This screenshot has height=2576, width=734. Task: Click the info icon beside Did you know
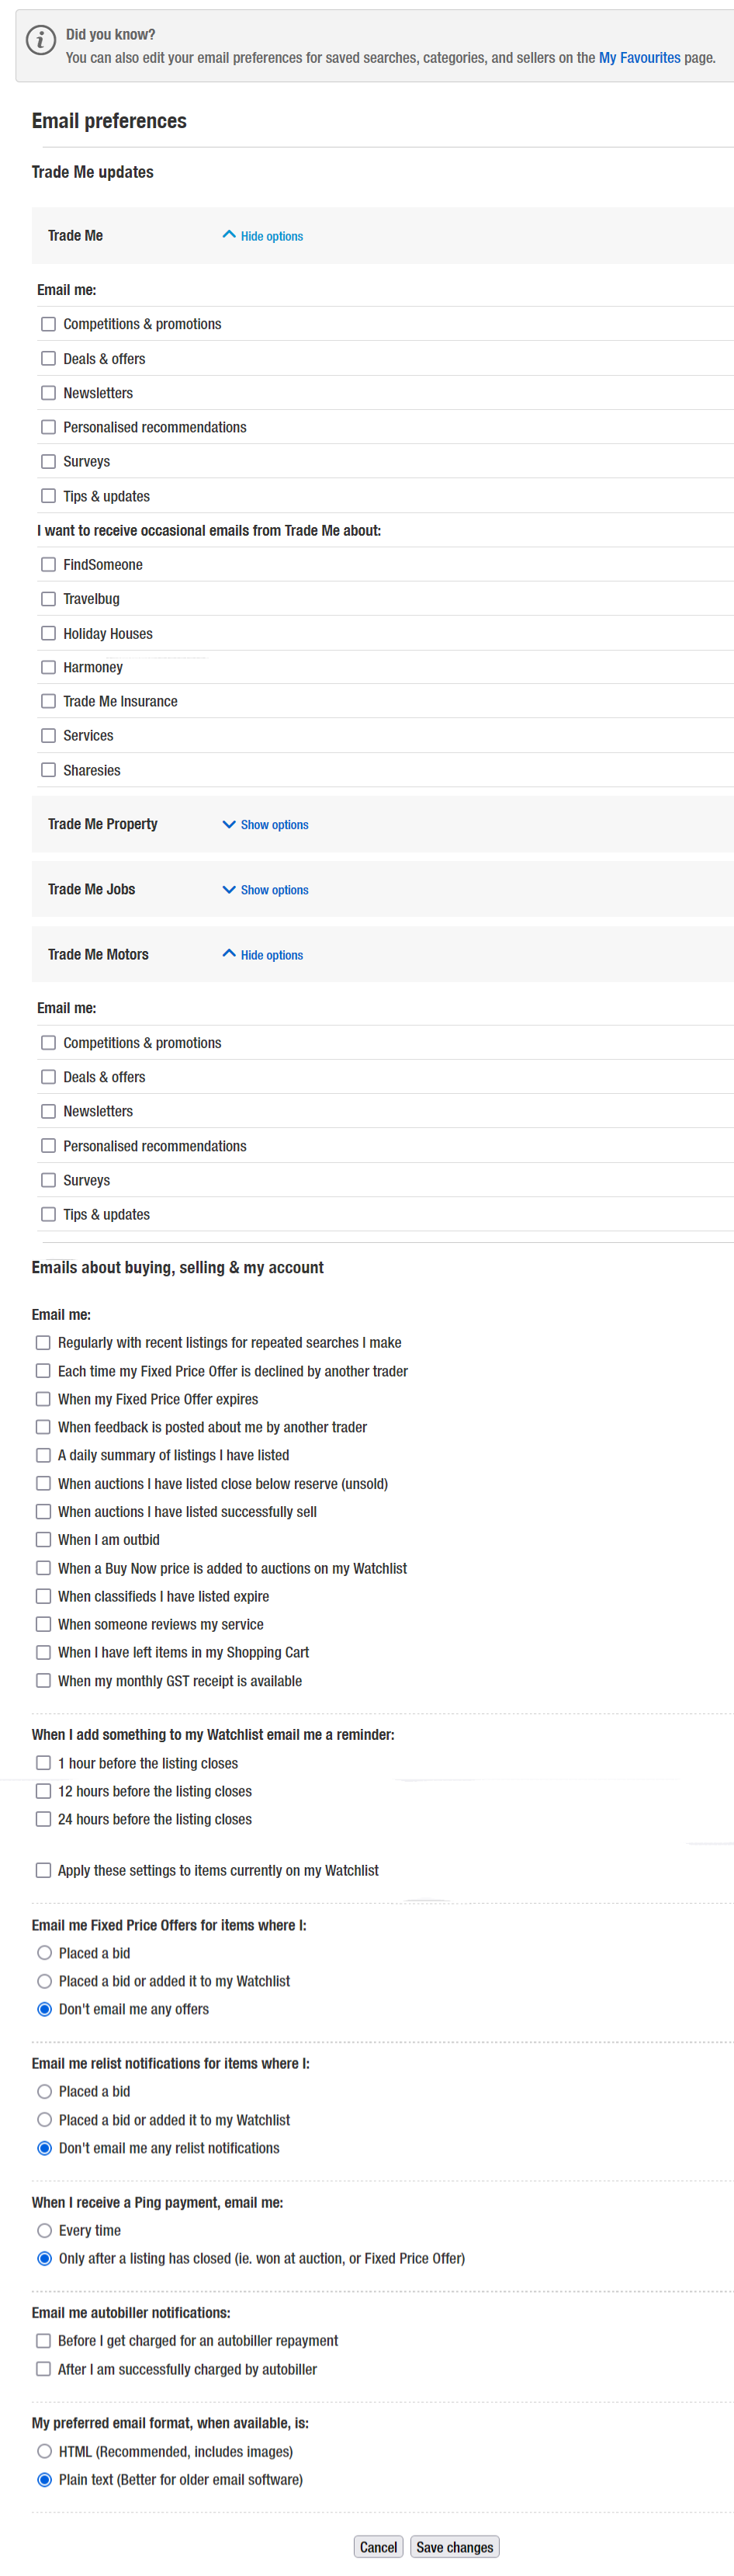click(40, 40)
